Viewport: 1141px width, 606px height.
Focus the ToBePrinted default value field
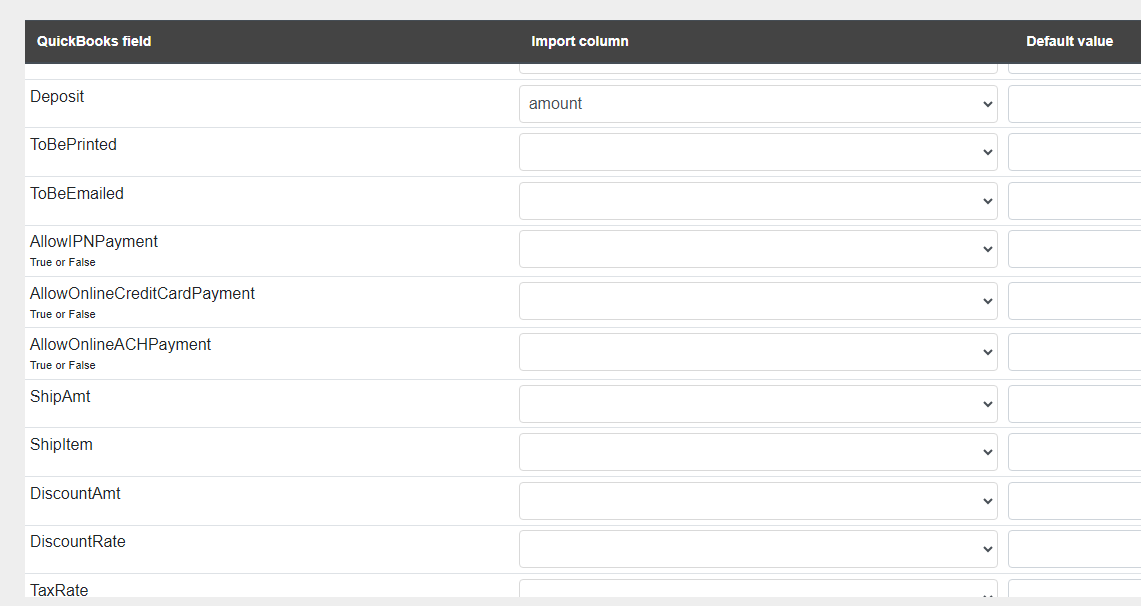(1075, 152)
